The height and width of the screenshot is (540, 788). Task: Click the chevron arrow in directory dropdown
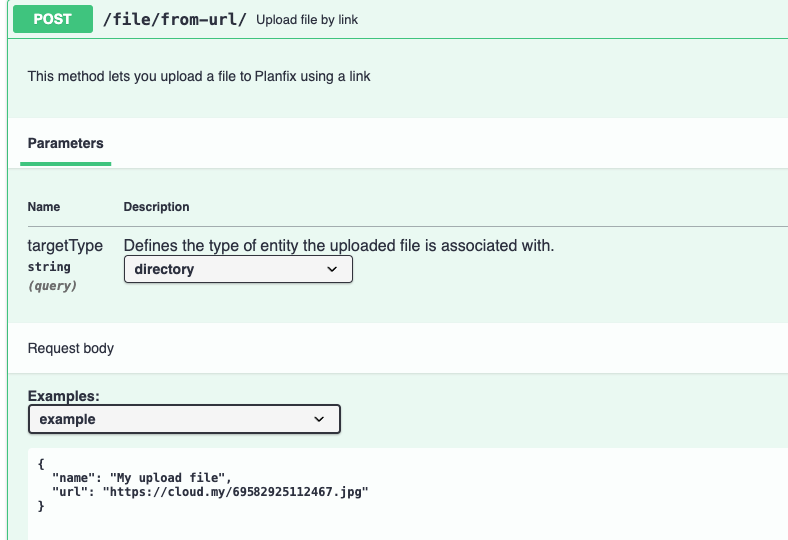tap(333, 269)
